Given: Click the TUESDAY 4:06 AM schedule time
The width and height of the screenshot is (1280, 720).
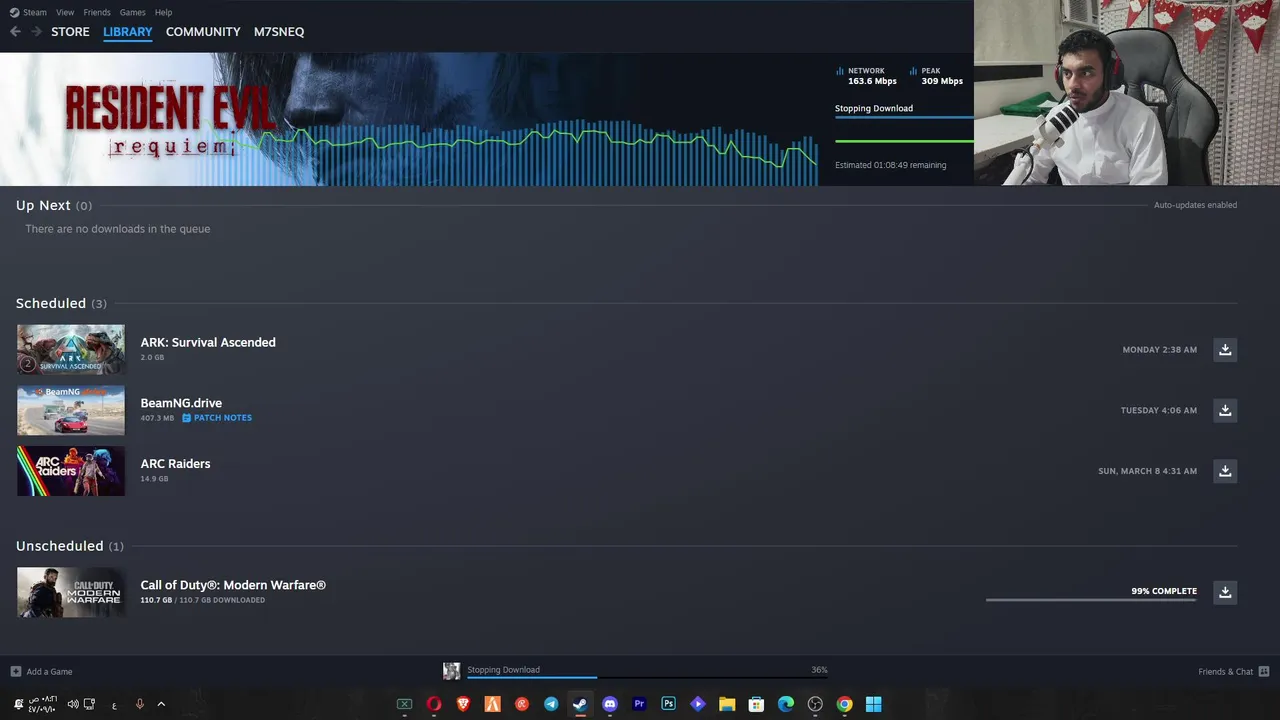Looking at the screenshot, I should [x=1159, y=410].
